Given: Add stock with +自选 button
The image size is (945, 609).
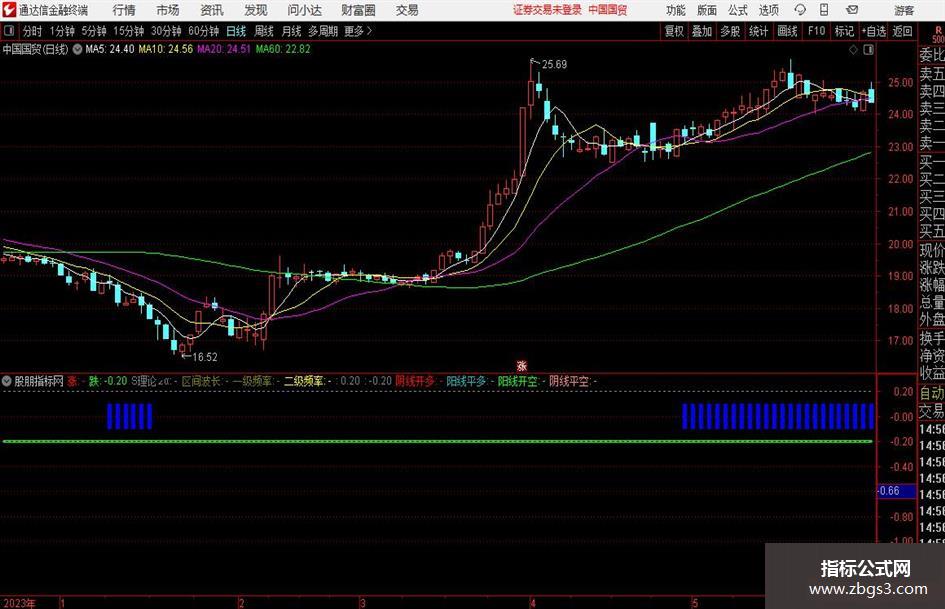Looking at the screenshot, I should coord(874,31).
